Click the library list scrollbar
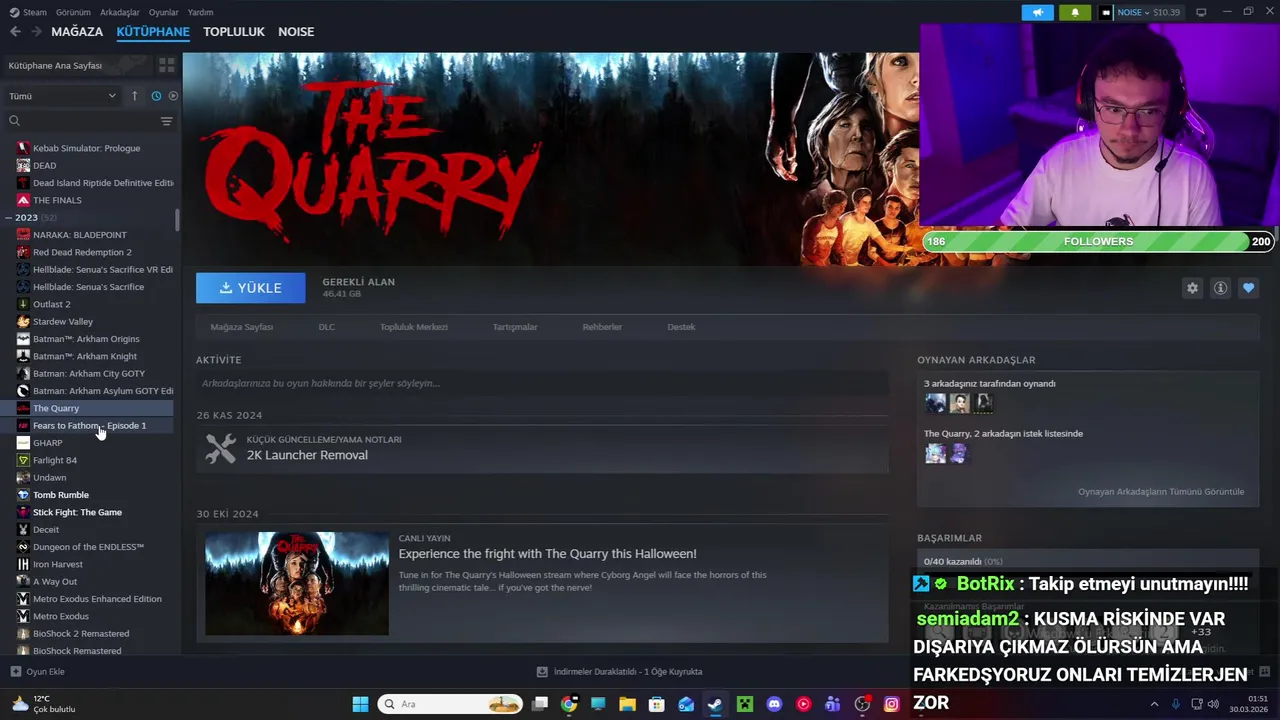1280x720 pixels. (177, 221)
